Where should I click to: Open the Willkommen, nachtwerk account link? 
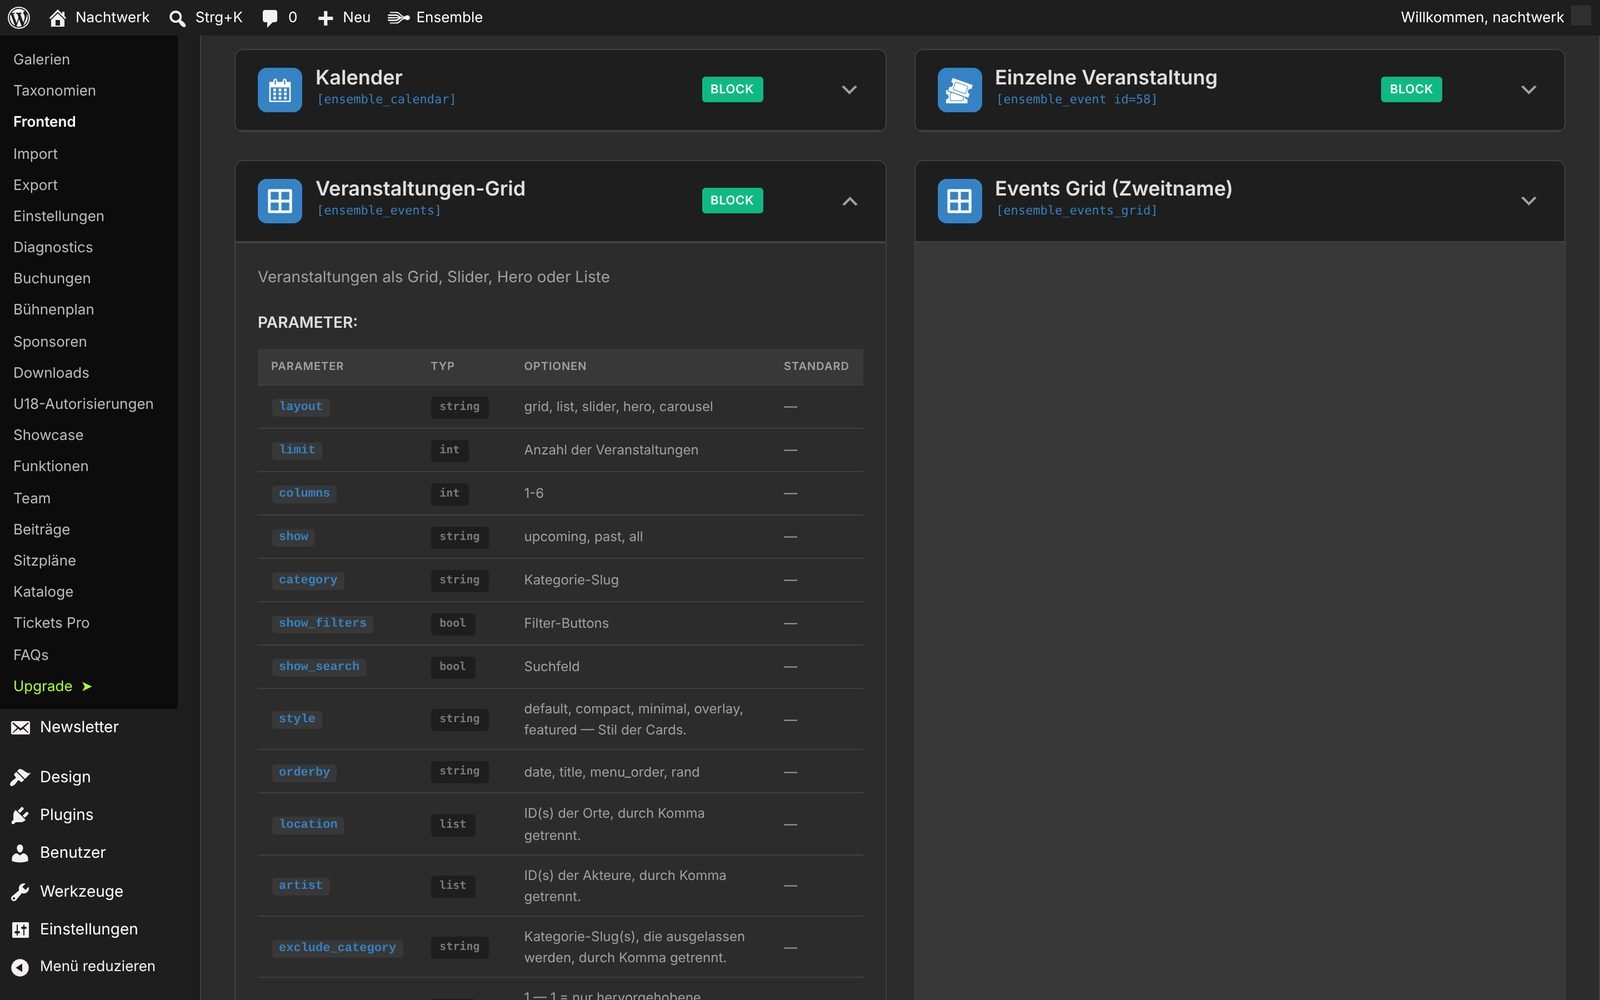click(x=1482, y=17)
